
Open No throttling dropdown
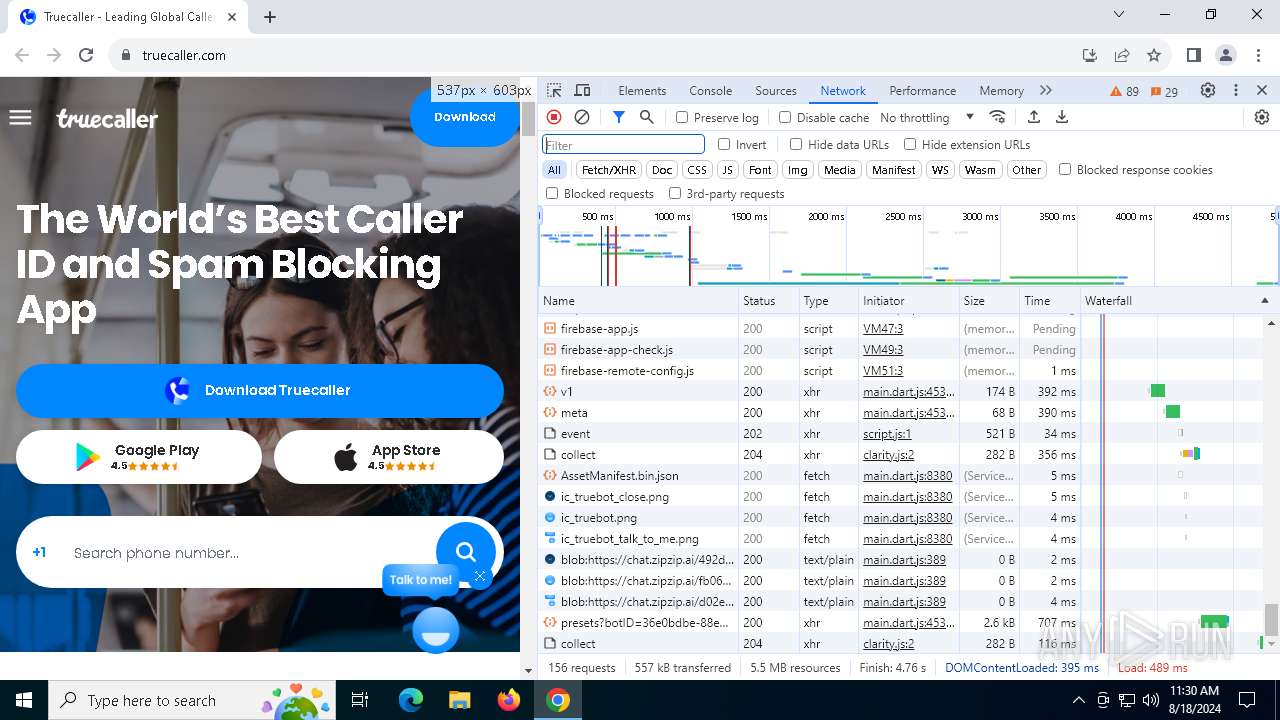pos(926,117)
